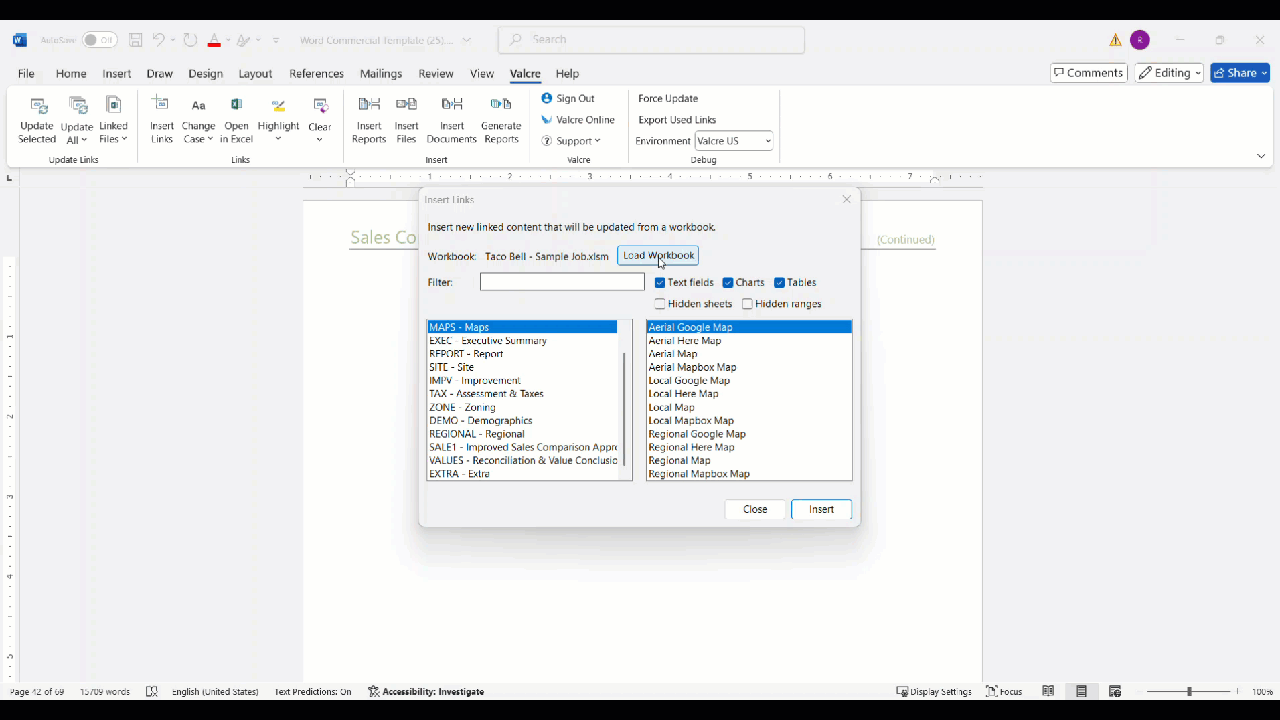
Task: Click the Close button in dialog
Action: click(x=755, y=510)
